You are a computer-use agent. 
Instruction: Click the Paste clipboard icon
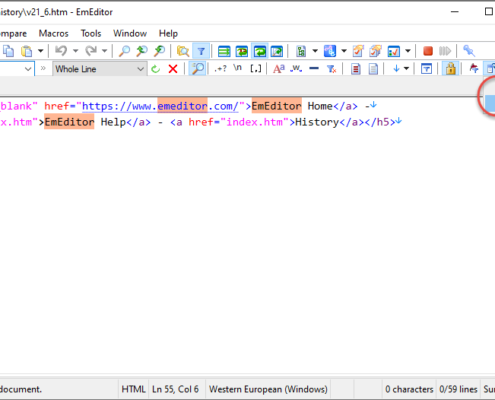pos(27,51)
